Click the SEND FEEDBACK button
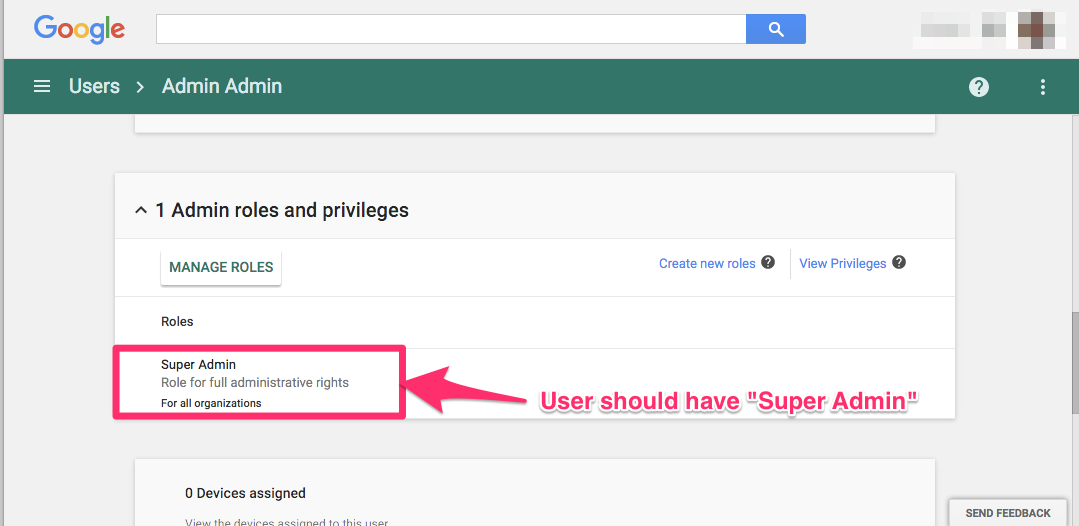Image resolution: width=1079 pixels, height=526 pixels. [1007, 513]
